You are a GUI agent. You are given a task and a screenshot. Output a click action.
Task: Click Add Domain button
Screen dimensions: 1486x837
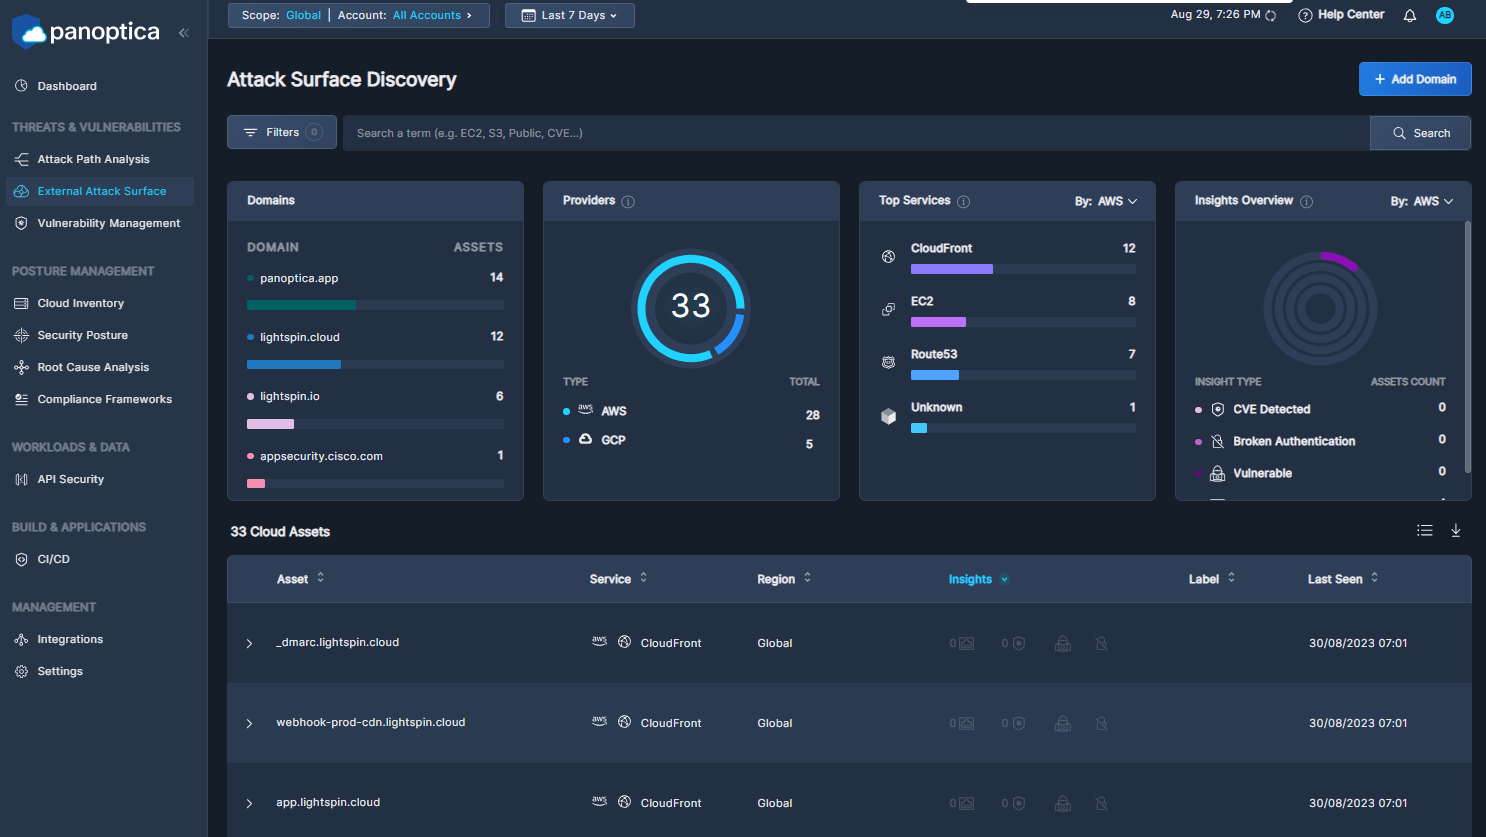(x=1415, y=79)
